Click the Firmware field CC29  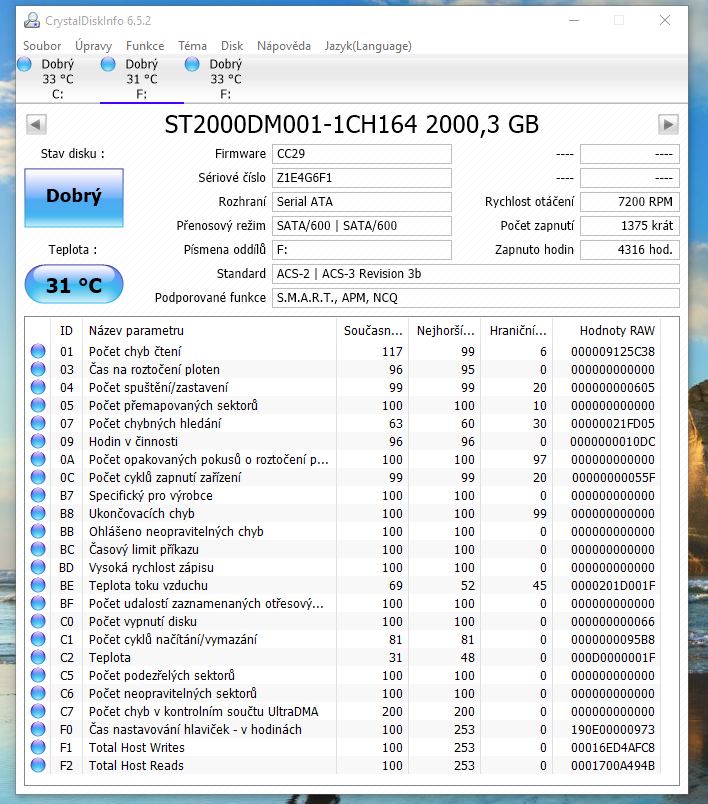(x=361, y=154)
